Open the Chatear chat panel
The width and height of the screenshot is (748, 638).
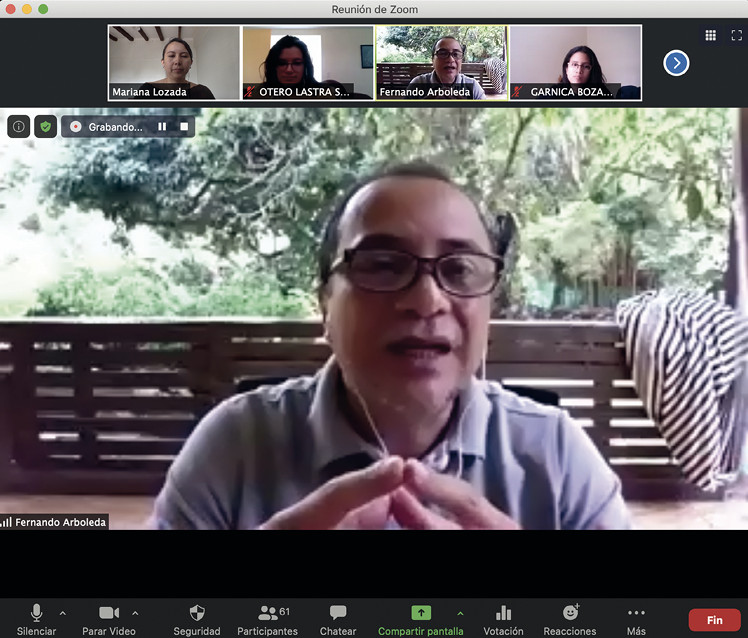point(338,619)
